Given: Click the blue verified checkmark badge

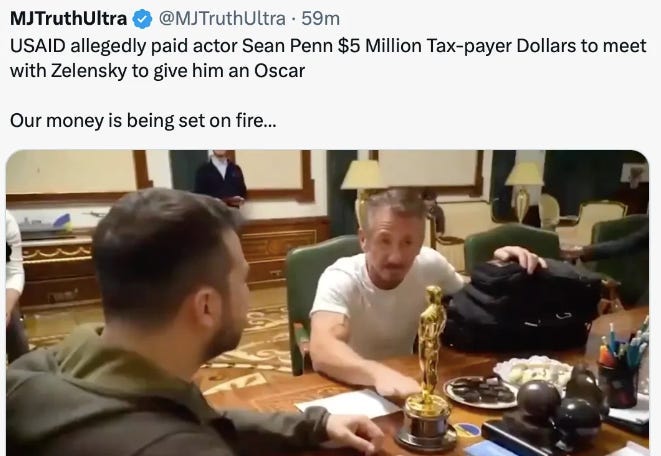Looking at the screenshot, I should pyautogui.click(x=142, y=19).
